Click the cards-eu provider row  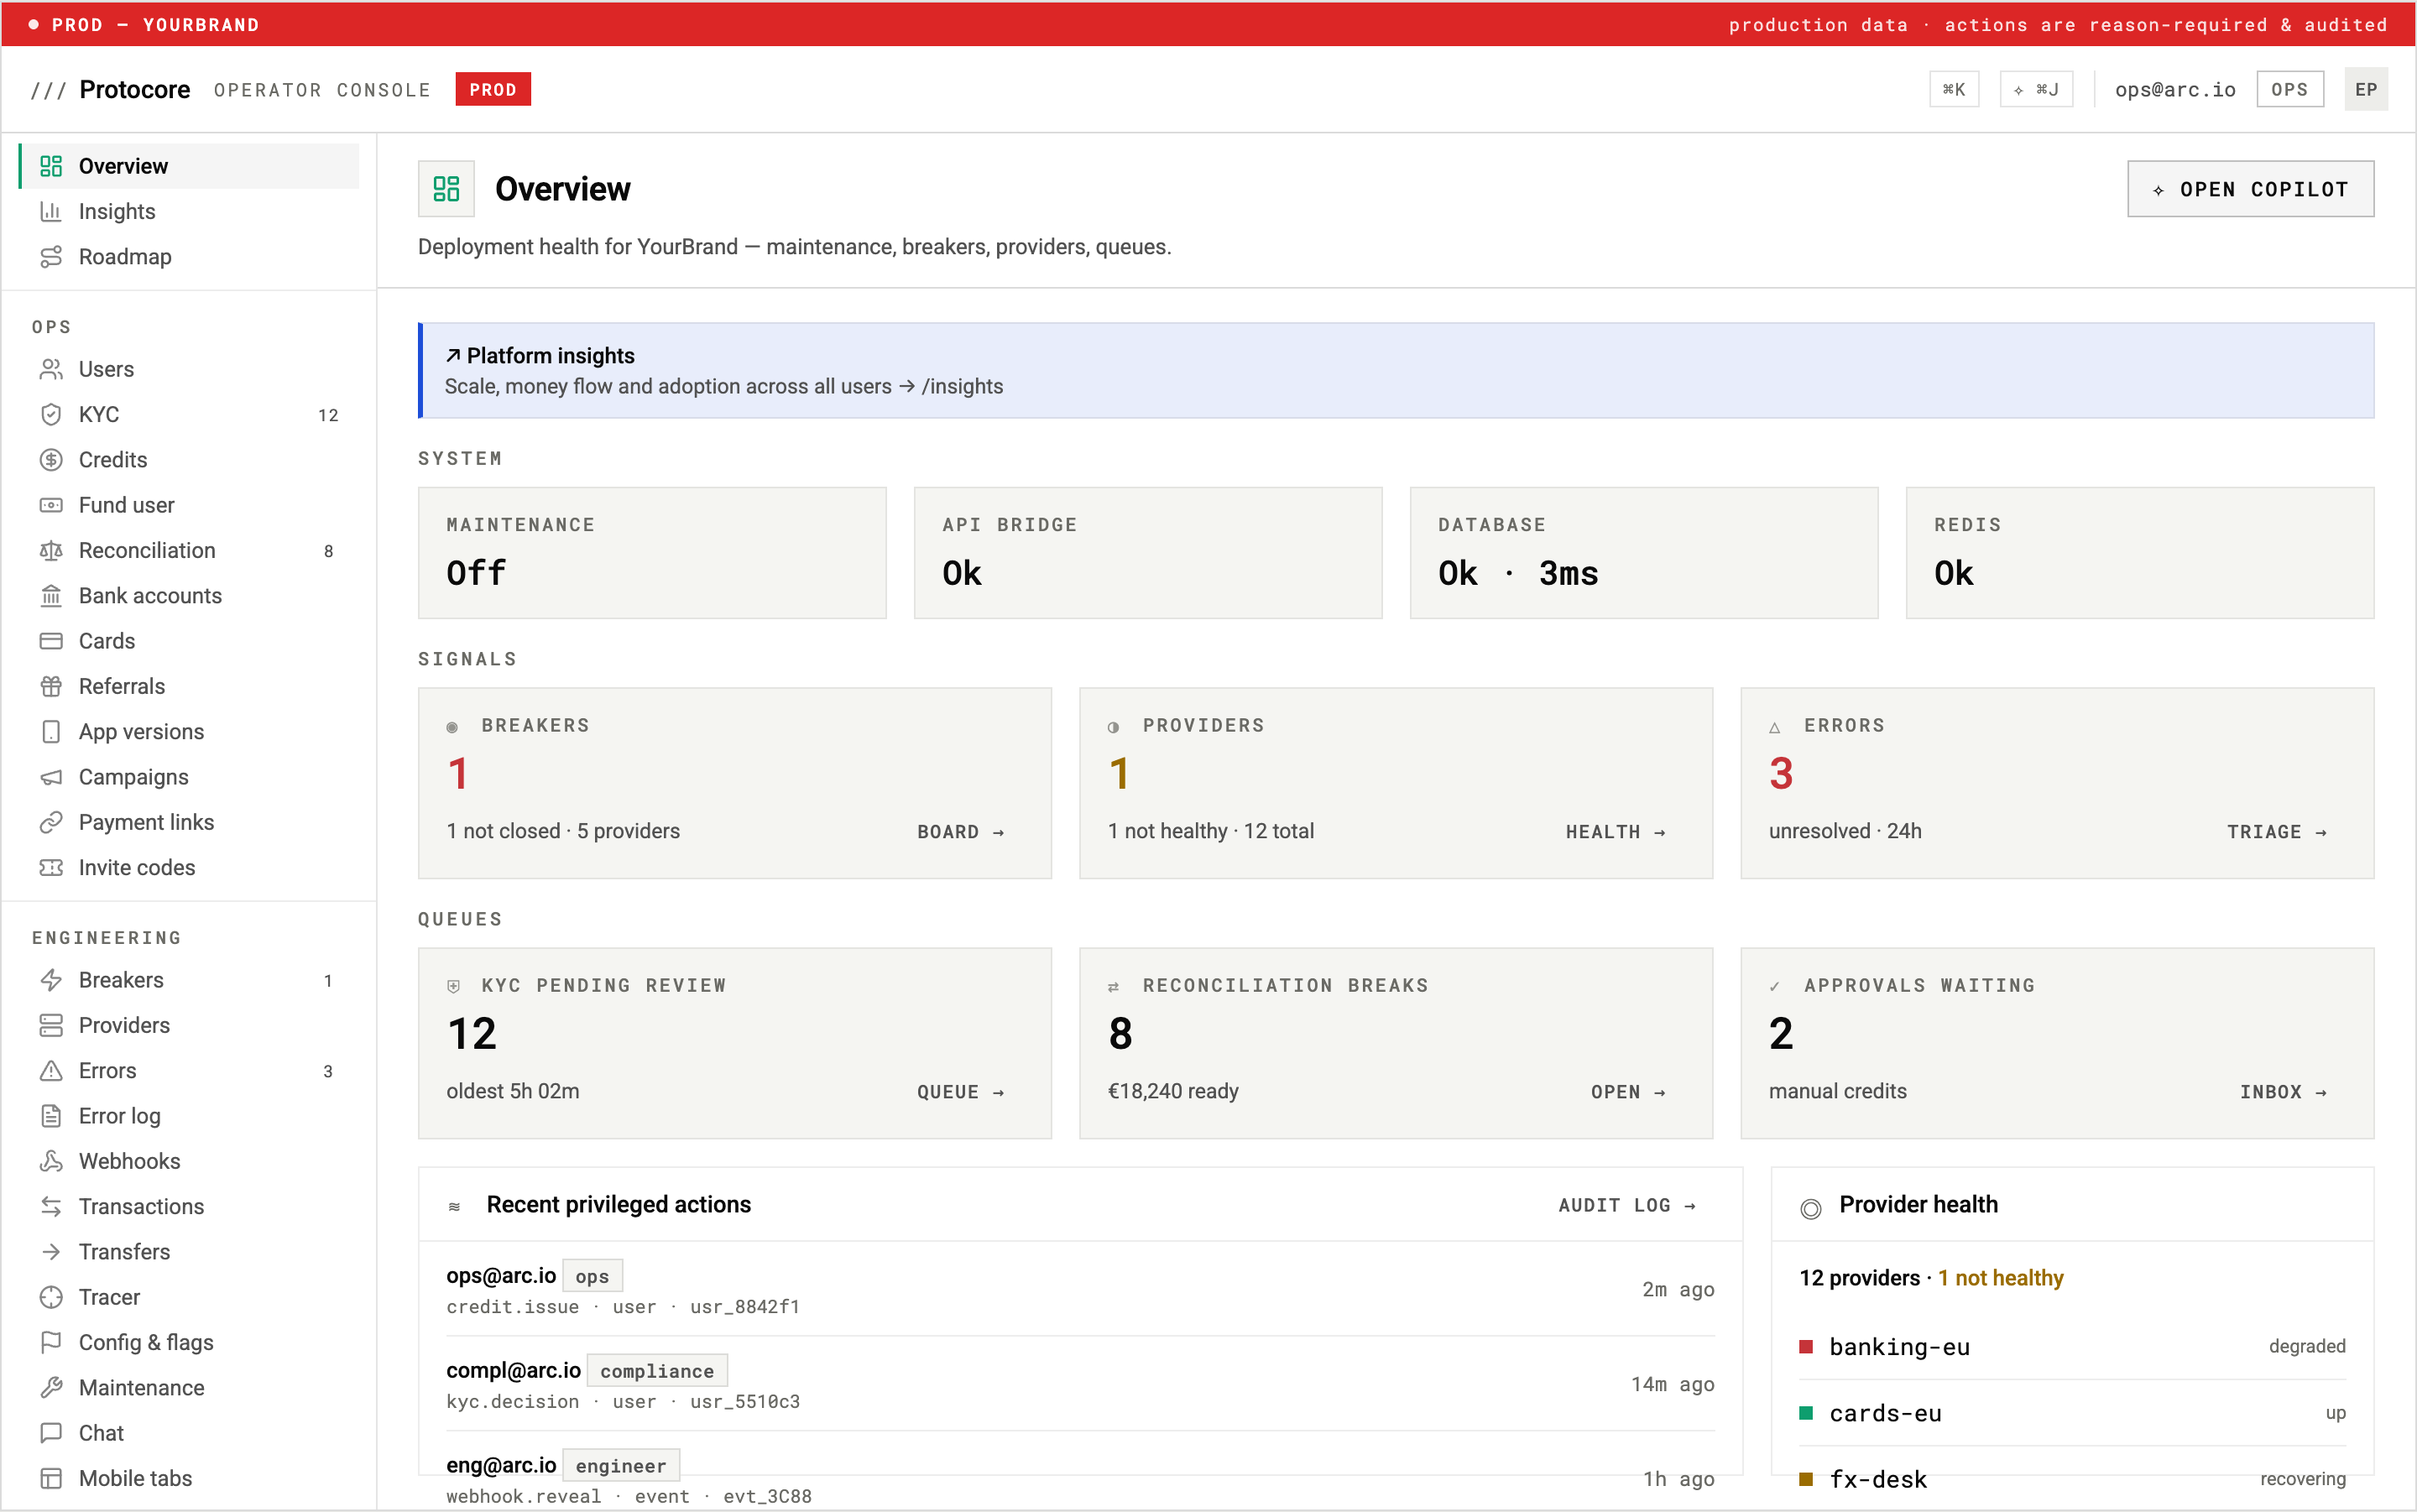(2072, 1414)
